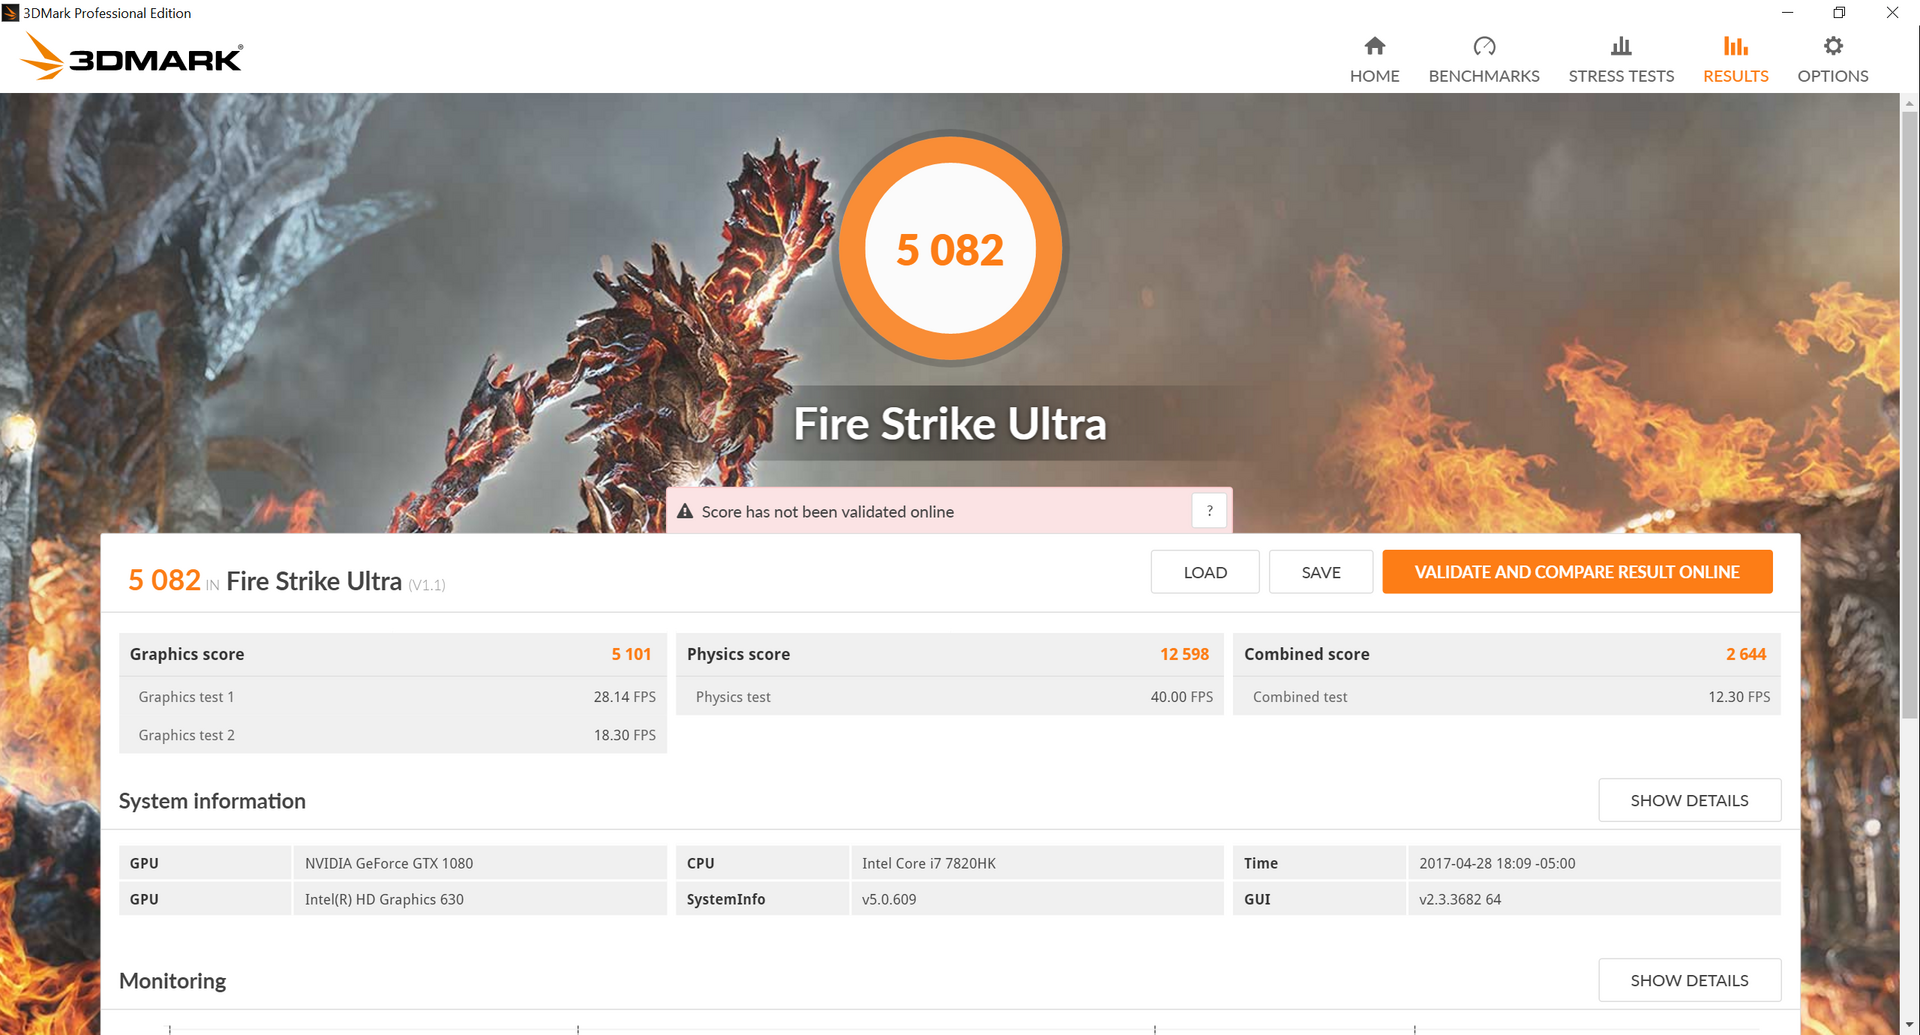Click the LOAD button
1920x1035 pixels.
click(1205, 572)
